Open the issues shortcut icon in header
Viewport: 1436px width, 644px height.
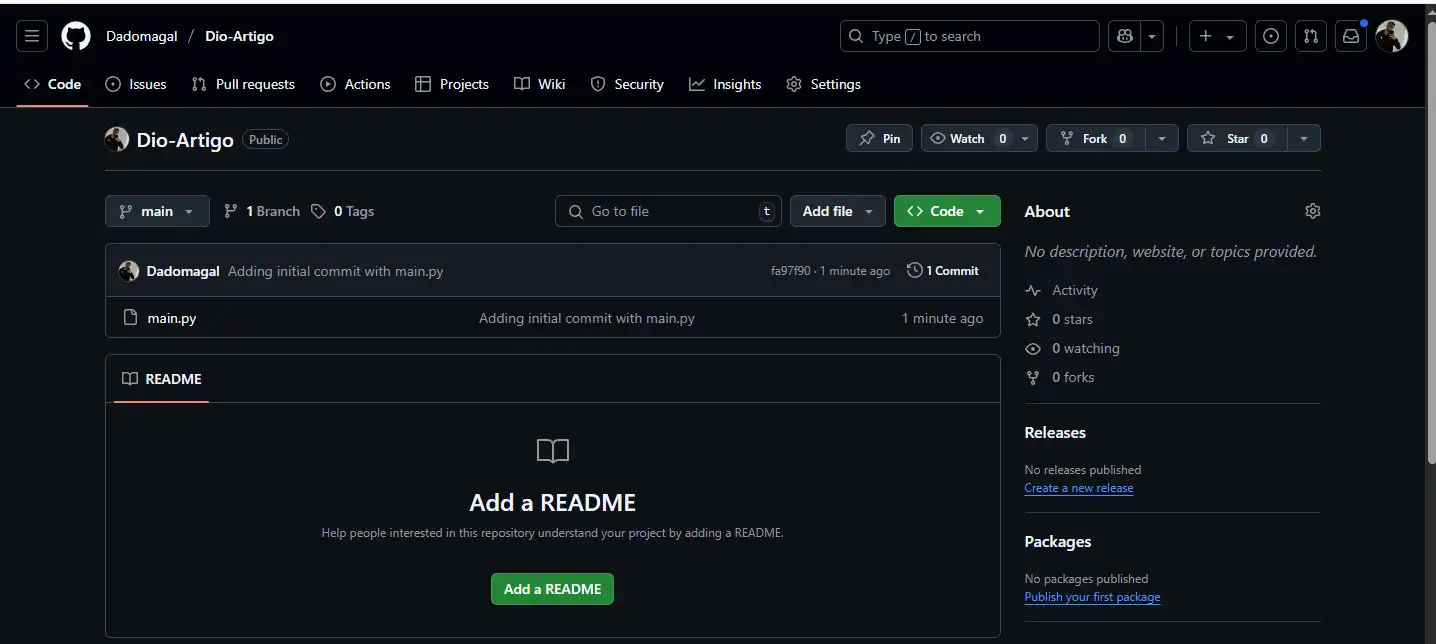click(1271, 36)
